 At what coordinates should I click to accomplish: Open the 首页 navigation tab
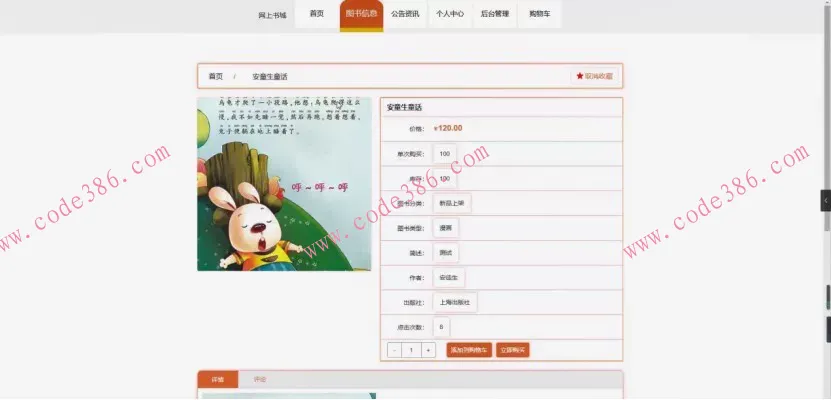click(x=317, y=14)
